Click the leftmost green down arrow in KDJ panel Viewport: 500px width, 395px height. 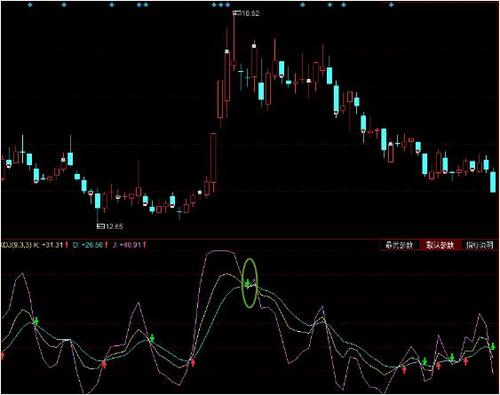[36, 321]
